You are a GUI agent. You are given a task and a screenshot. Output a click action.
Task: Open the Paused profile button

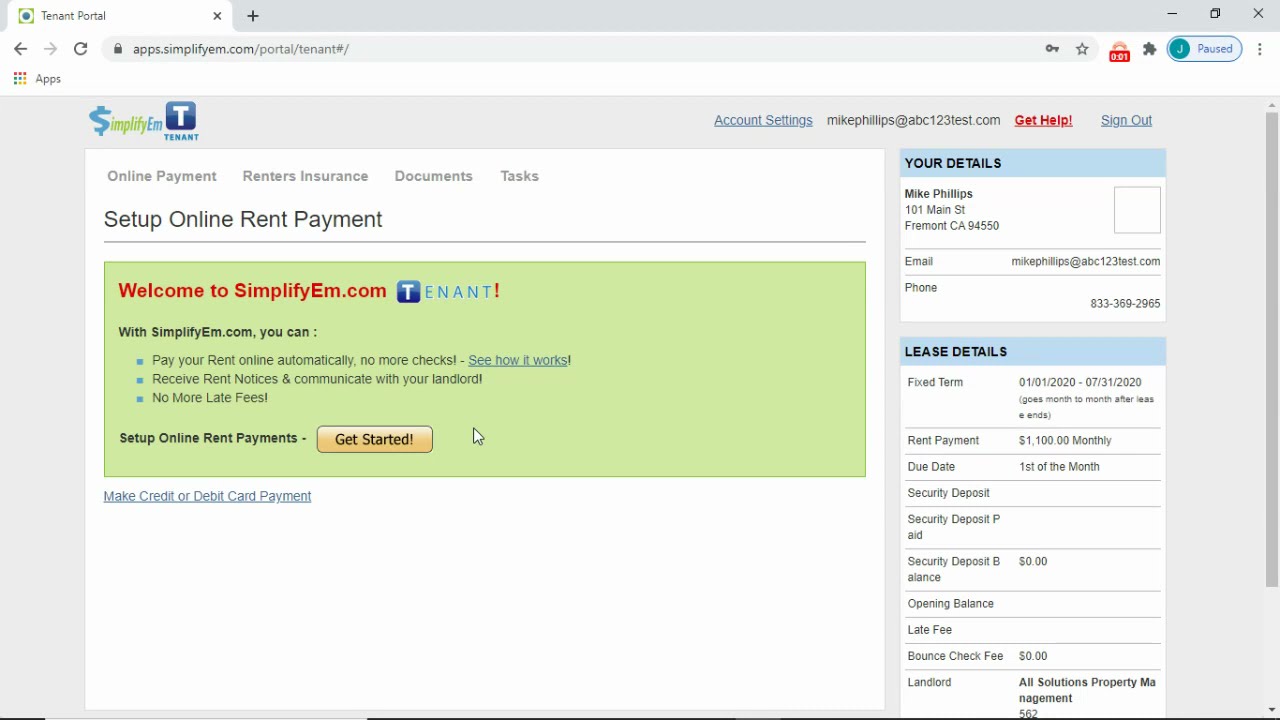point(1205,49)
